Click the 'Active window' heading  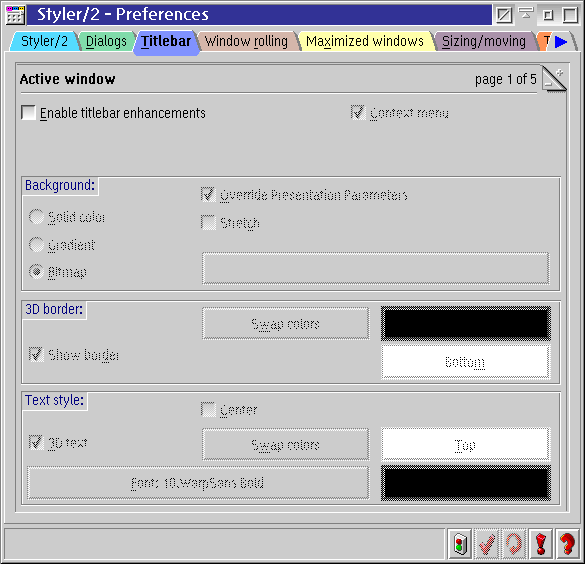(68, 79)
